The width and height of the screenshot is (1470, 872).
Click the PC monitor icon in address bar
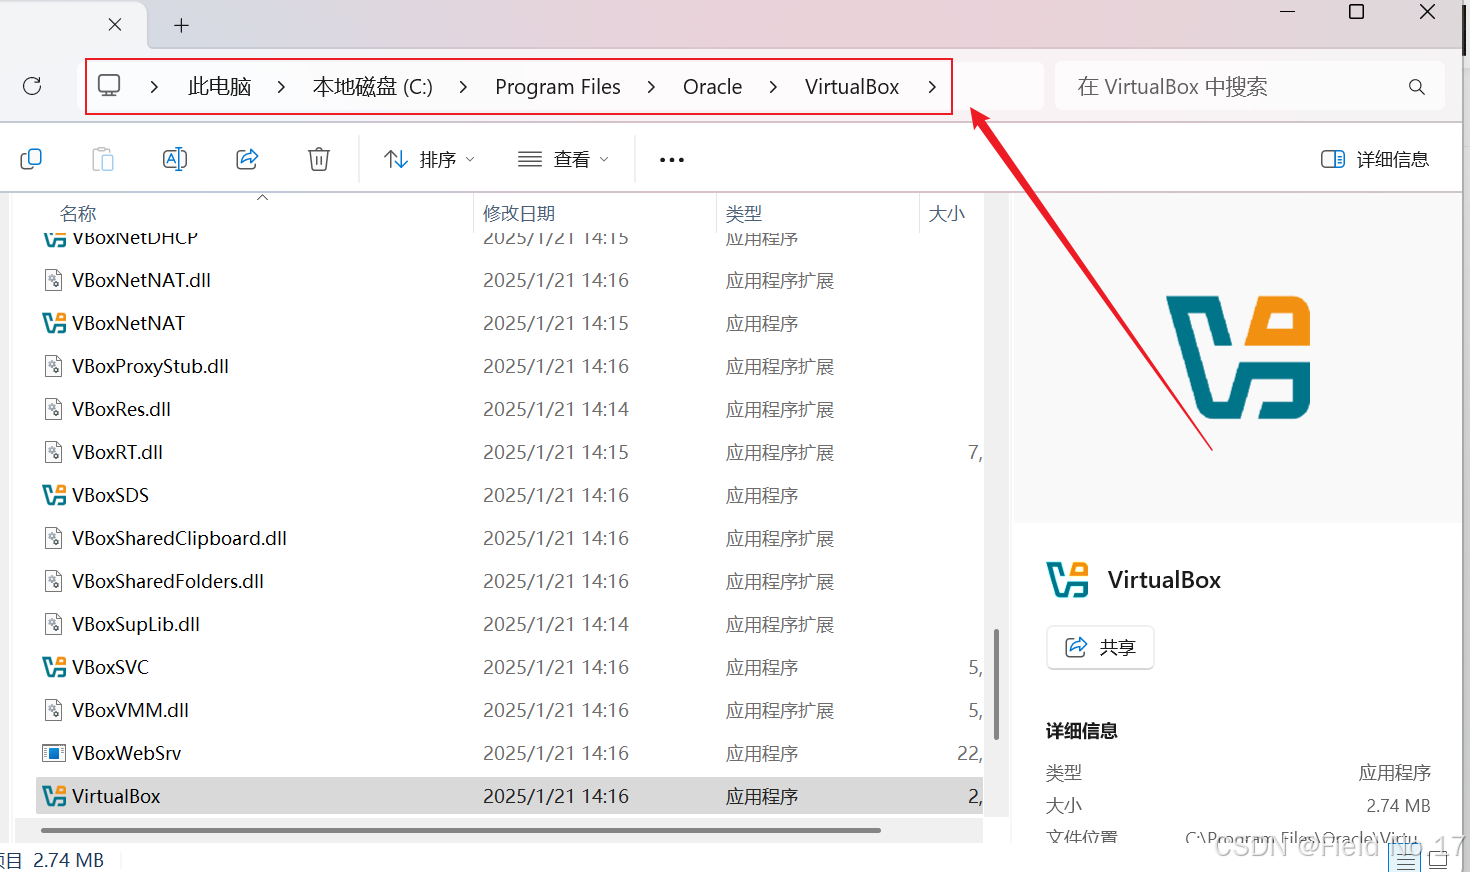coord(109,86)
